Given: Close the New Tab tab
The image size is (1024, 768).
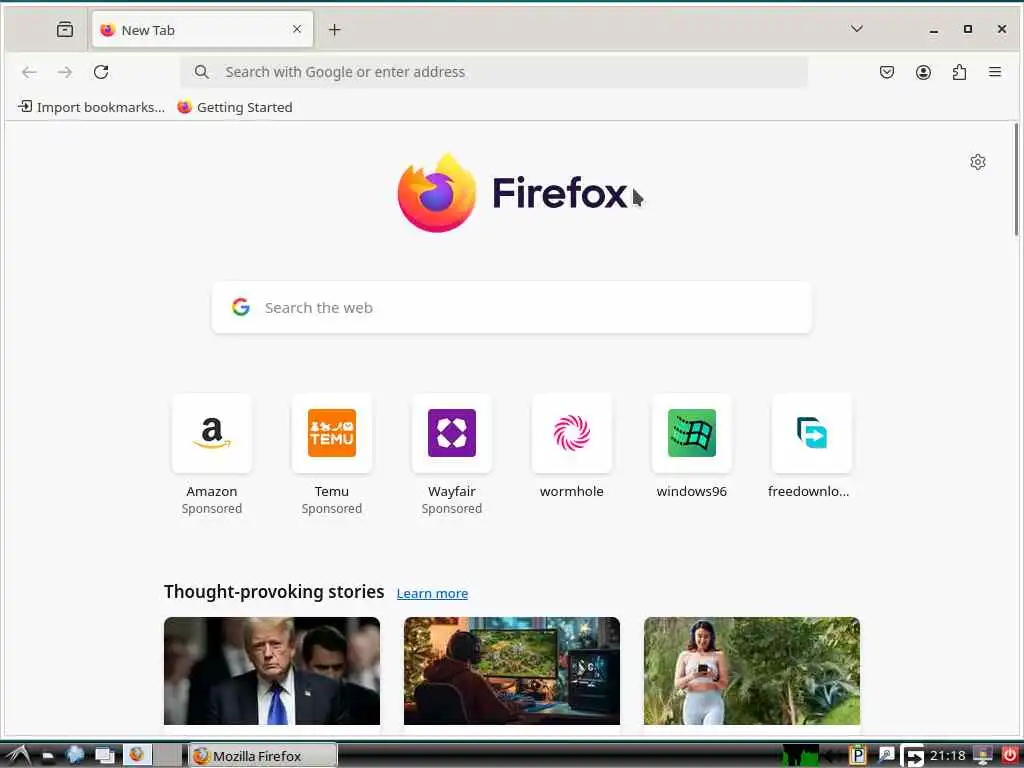Looking at the screenshot, I should (x=297, y=29).
